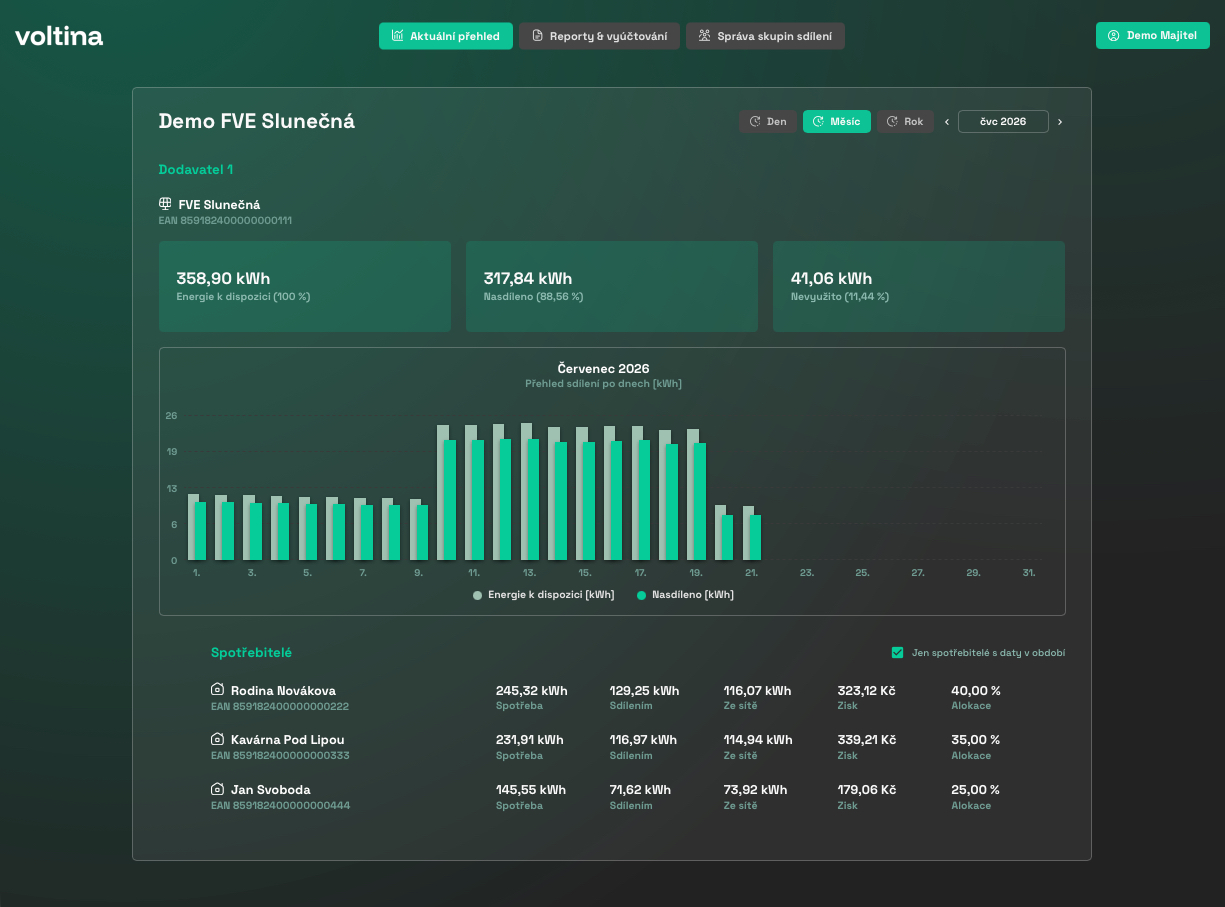Click the Rodina Nováková meter icon
The height and width of the screenshot is (907, 1225).
pos(217,690)
